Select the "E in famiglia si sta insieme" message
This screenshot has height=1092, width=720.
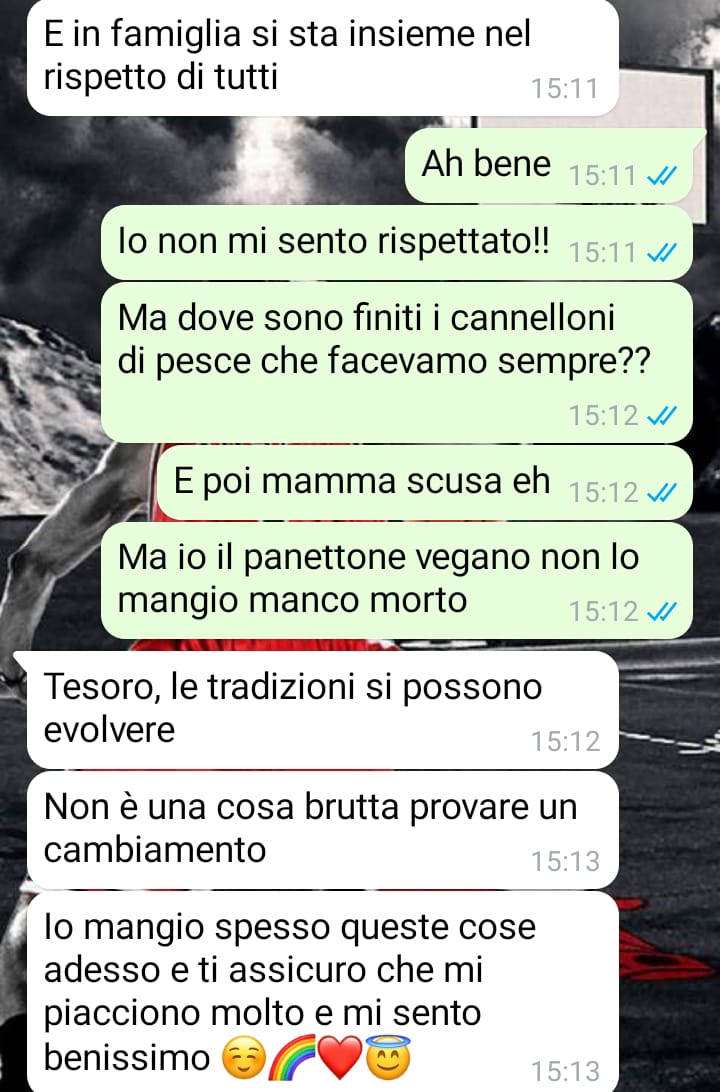pyautogui.click(x=323, y=57)
